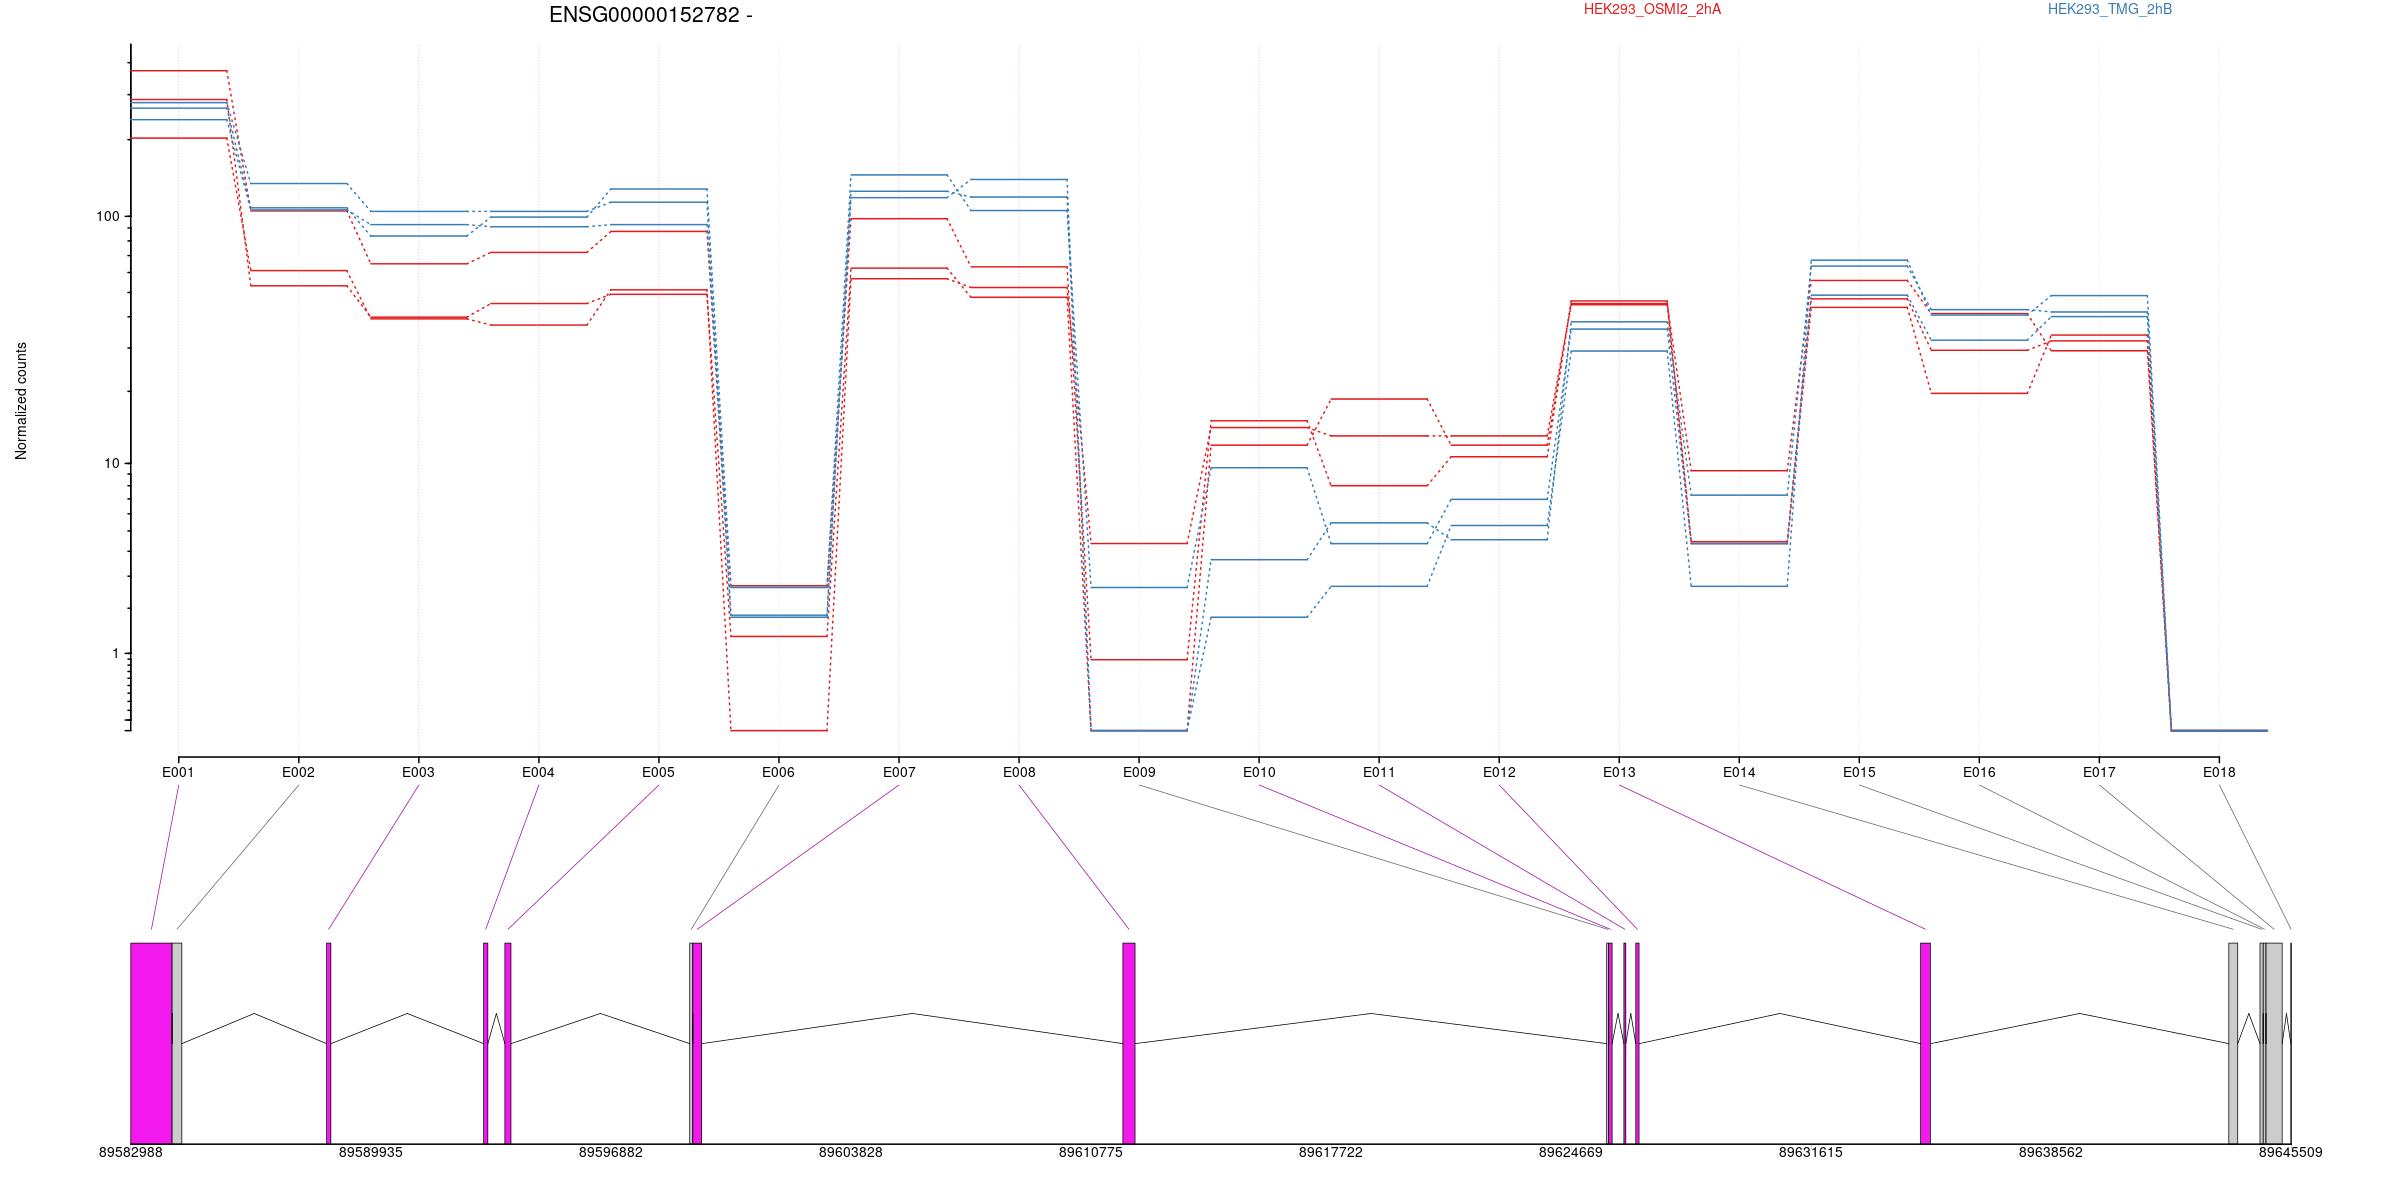This screenshot has height=1200, width=2400.
Task: Select the HEK293_OSMI2_2hA legend label
Action: point(1652,9)
